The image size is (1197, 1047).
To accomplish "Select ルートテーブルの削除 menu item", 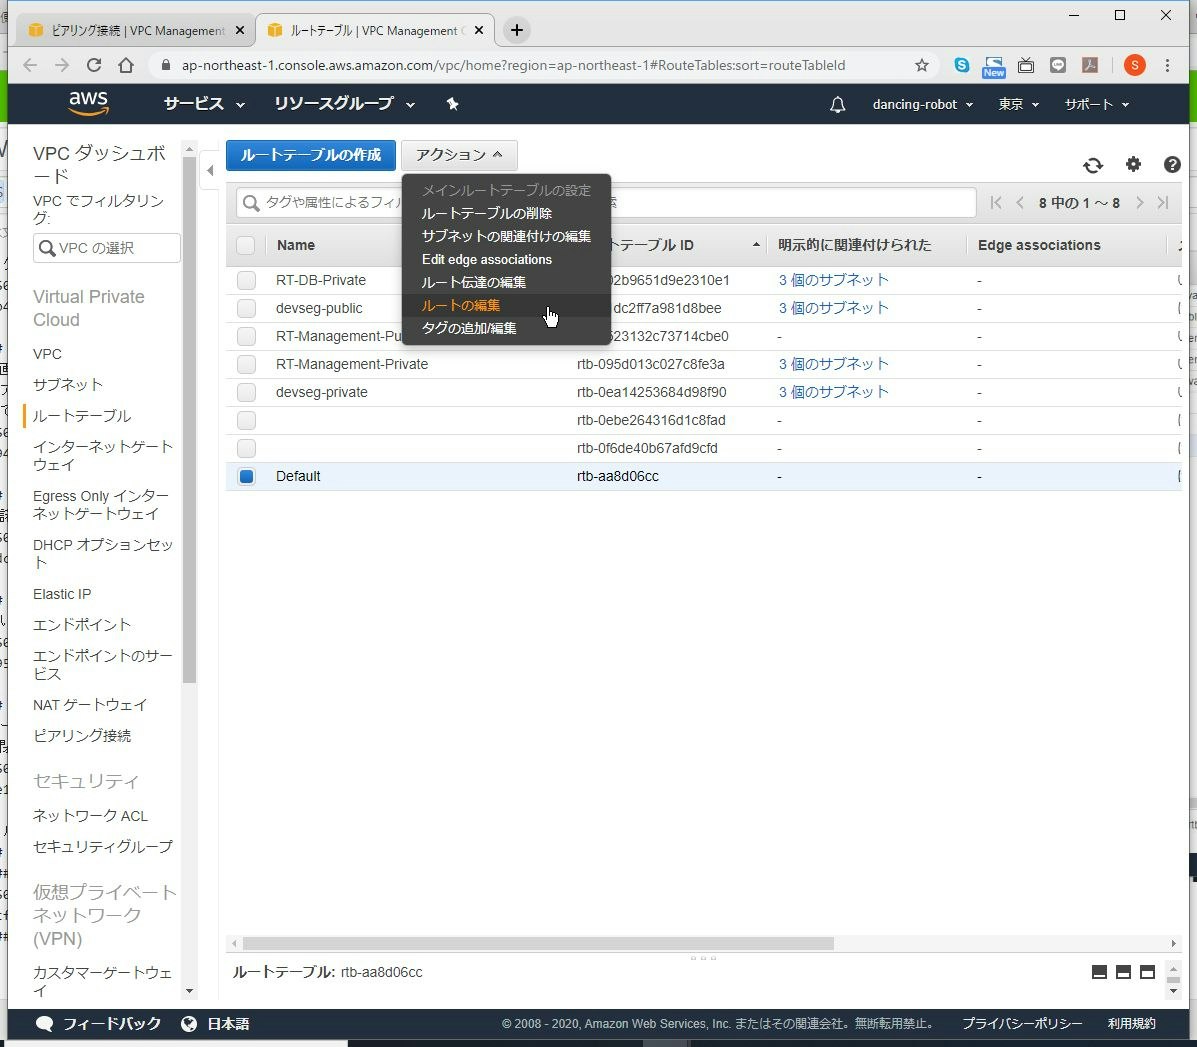I will pyautogui.click(x=486, y=213).
